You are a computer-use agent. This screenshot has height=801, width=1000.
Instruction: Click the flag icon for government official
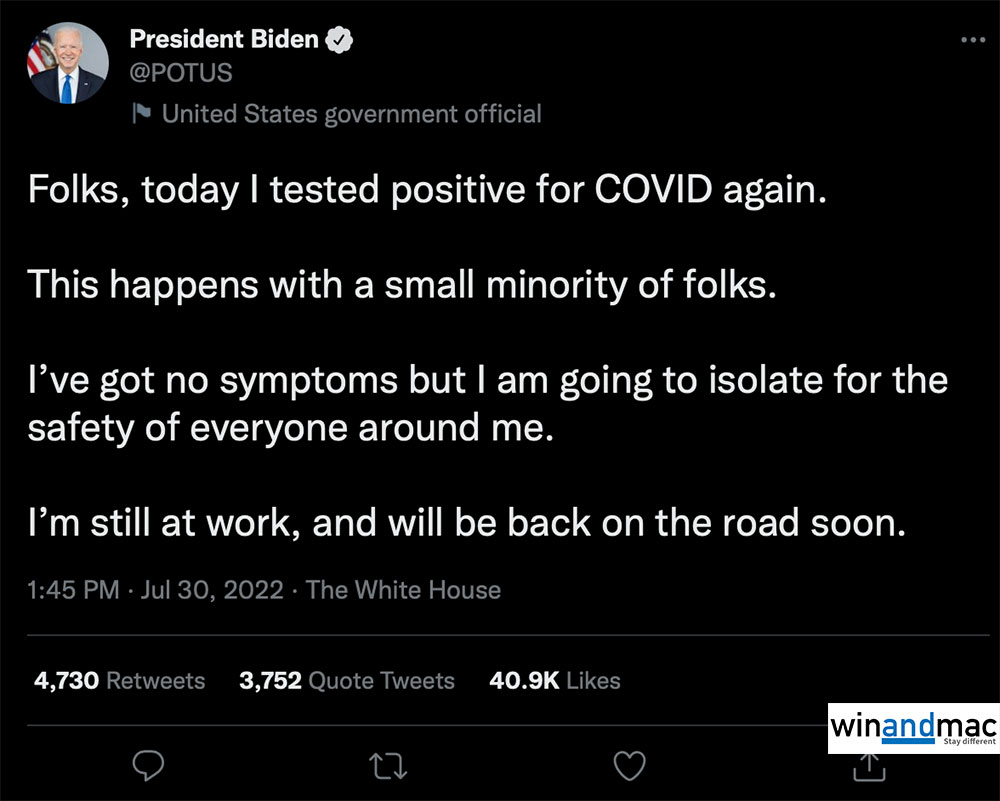[141, 113]
